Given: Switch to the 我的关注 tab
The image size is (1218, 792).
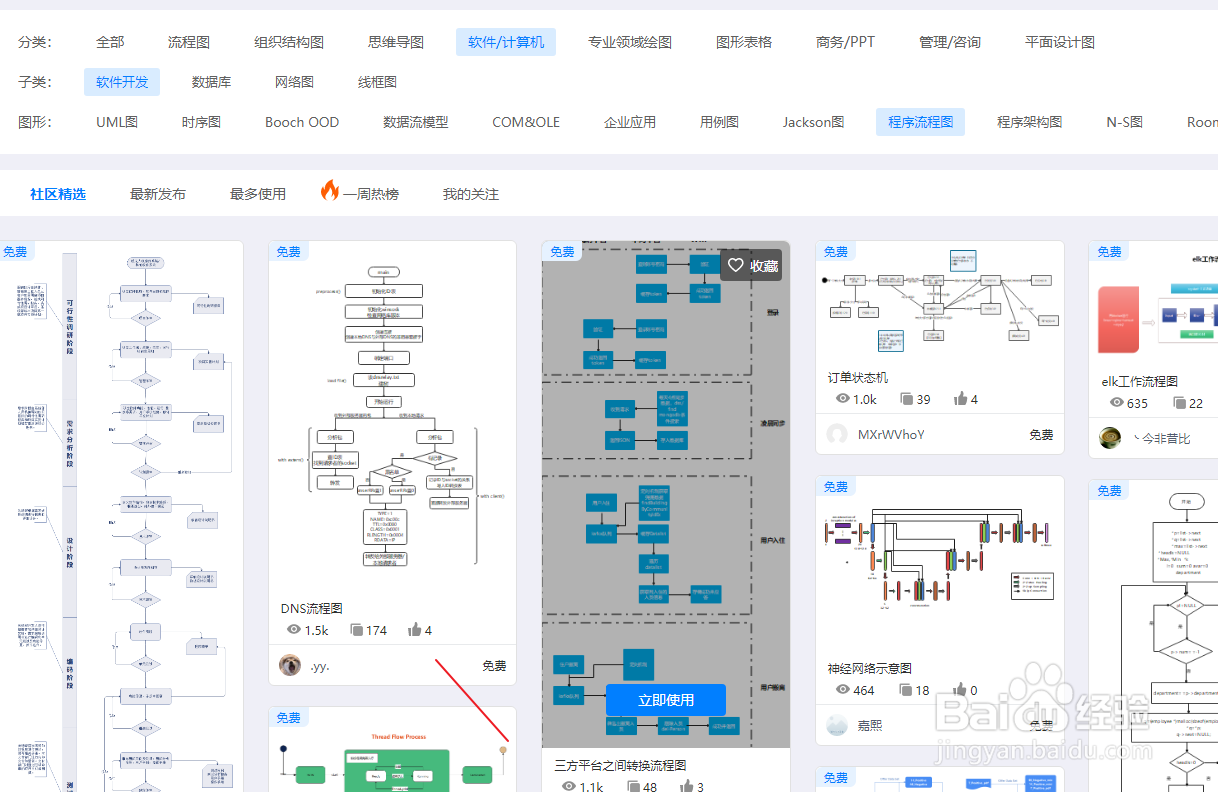Looking at the screenshot, I should tap(470, 193).
